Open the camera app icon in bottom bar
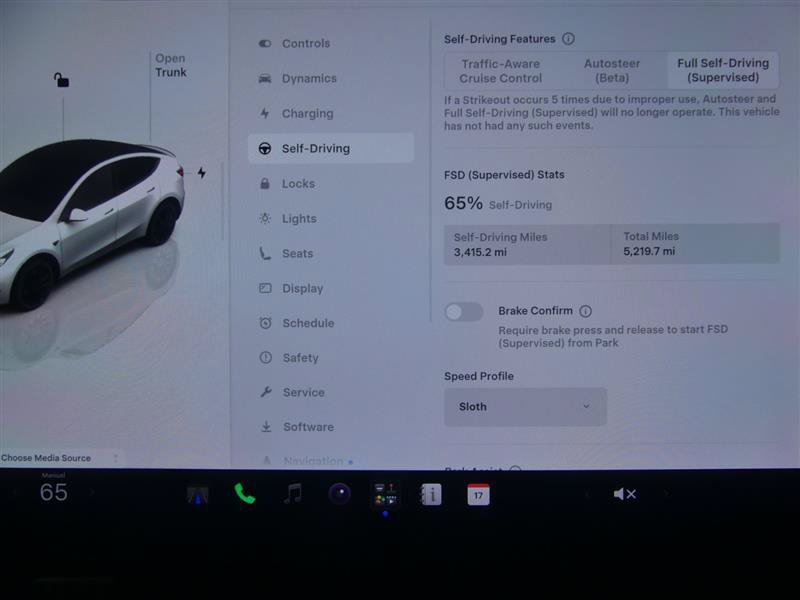800x600 pixels. [340, 493]
